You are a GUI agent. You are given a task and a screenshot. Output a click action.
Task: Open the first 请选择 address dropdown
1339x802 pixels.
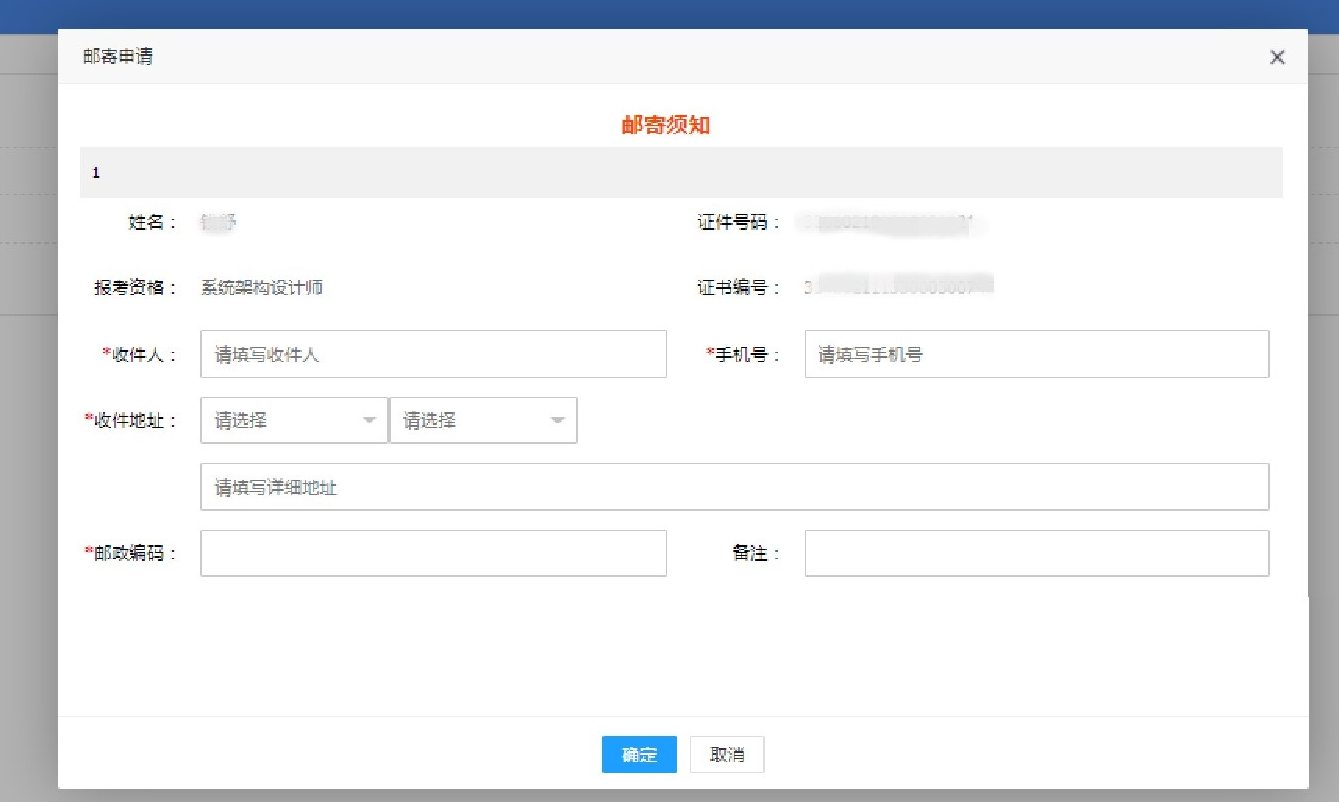pyautogui.click(x=294, y=421)
